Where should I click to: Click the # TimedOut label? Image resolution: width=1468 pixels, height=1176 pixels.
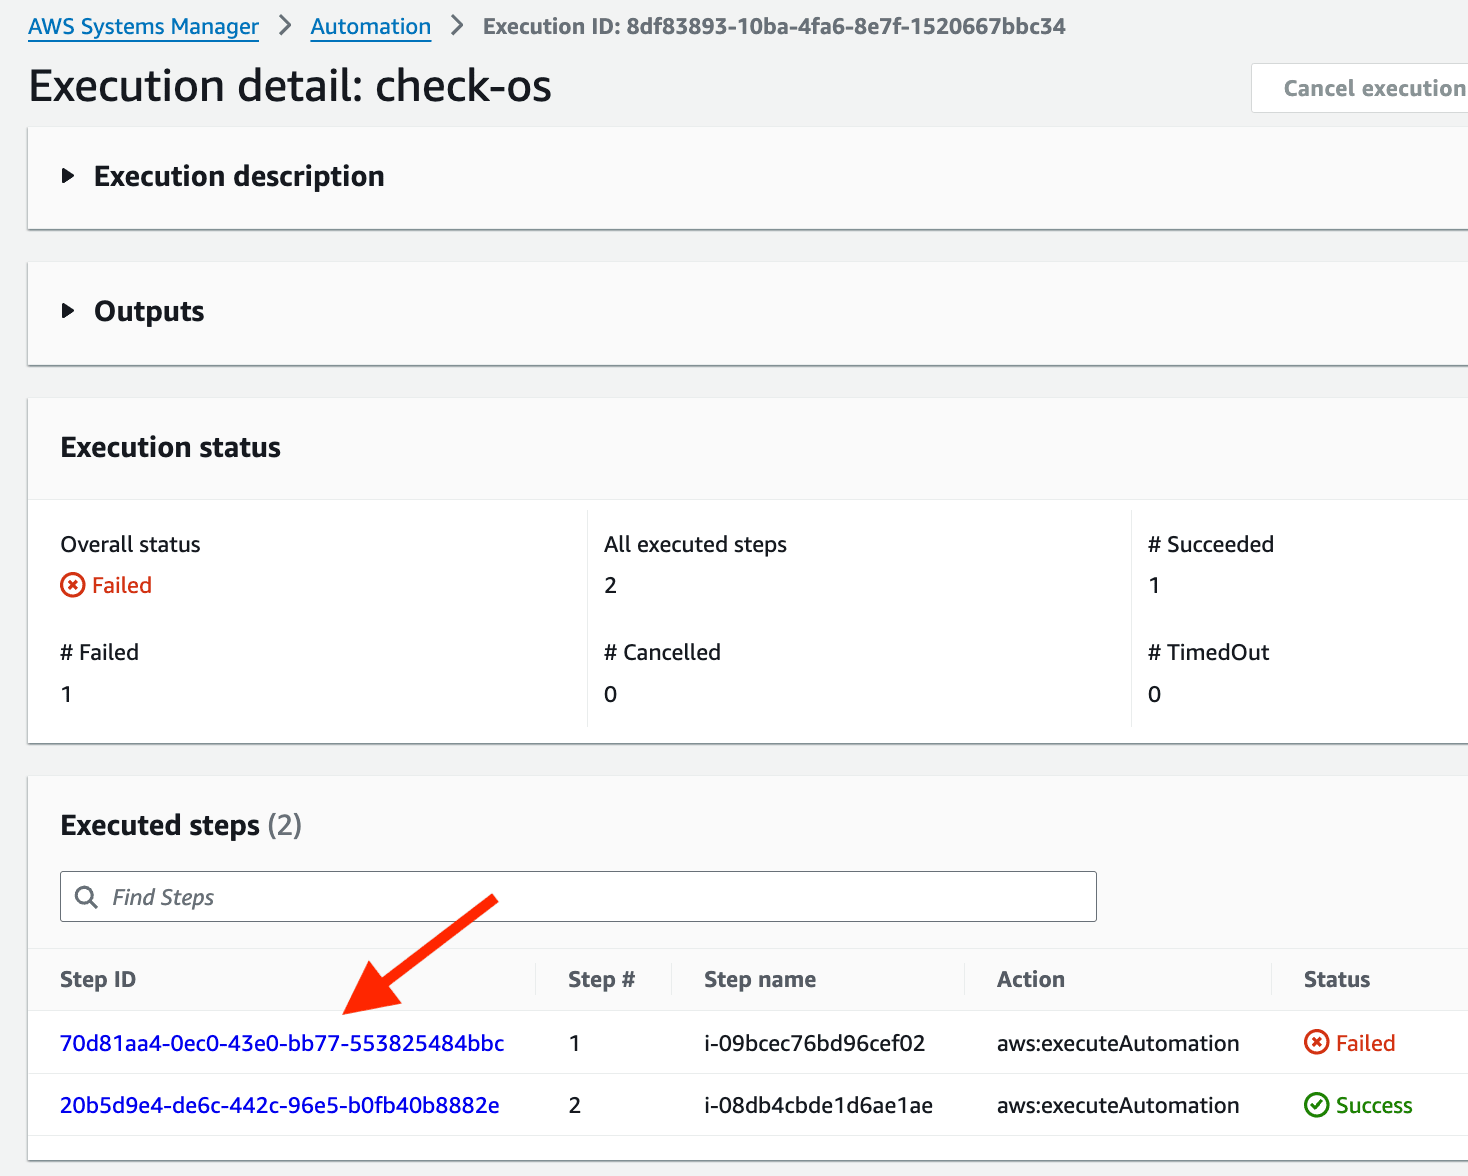(1208, 652)
